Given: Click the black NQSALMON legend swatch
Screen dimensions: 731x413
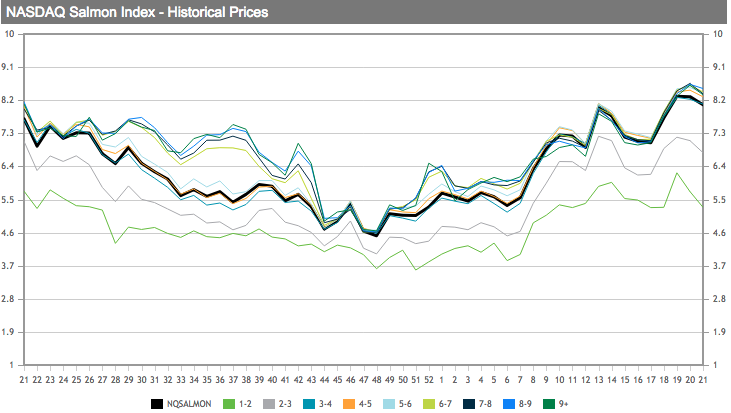Looking at the screenshot, I should [157, 404].
